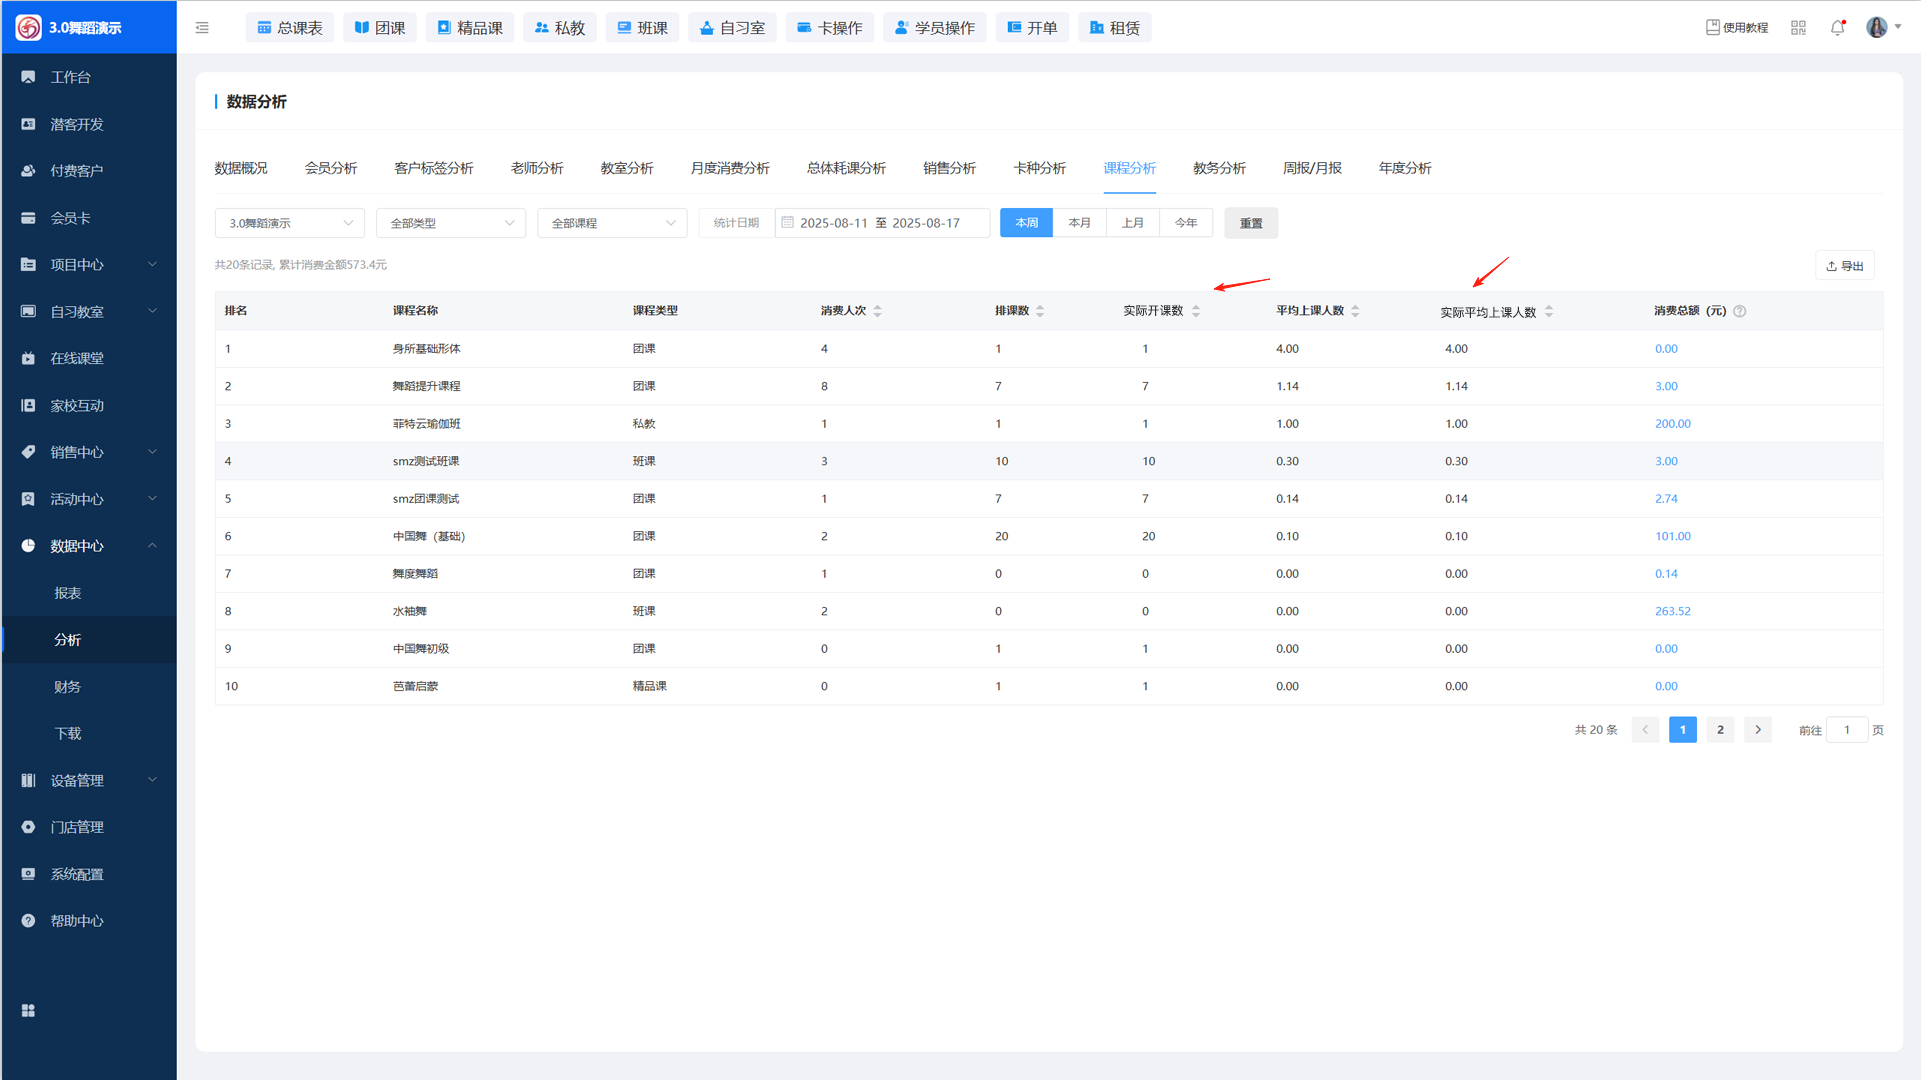This screenshot has height=1080, width=1921.
Task: Select the 本月 date range option
Action: point(1079,223)
